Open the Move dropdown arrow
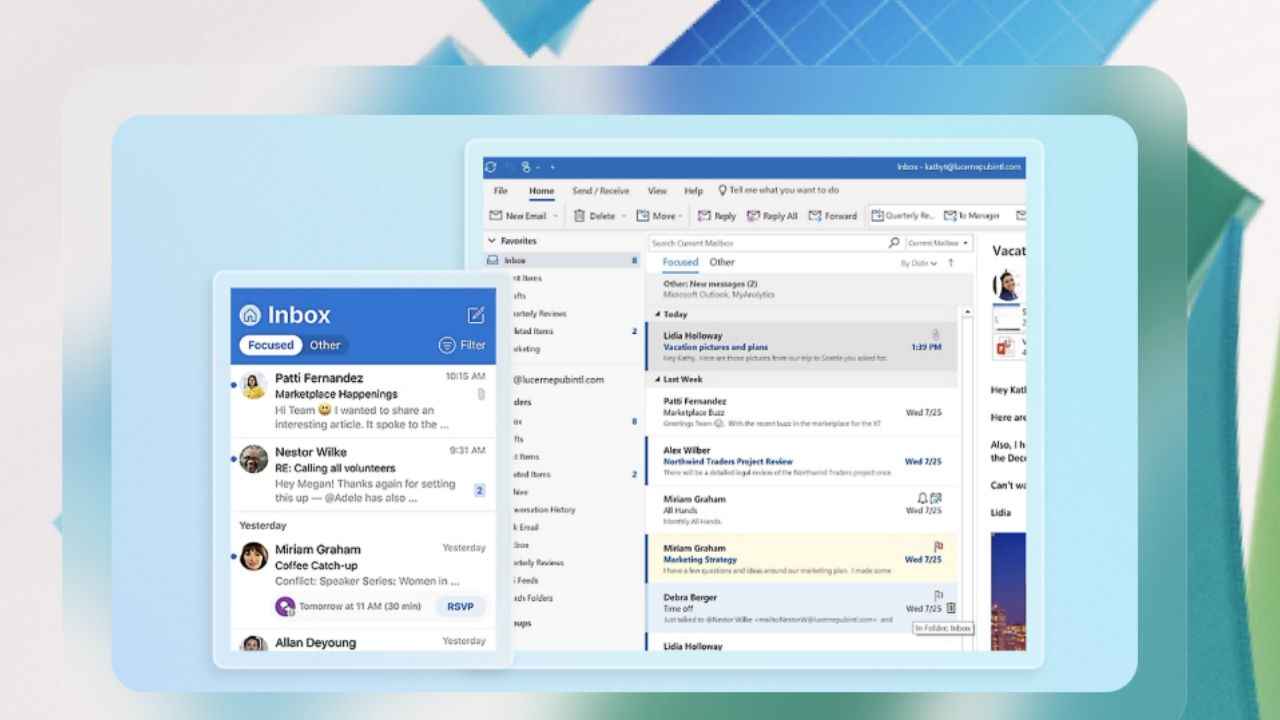Viewport: 1280px width, 720px height. tap(681, 215)
